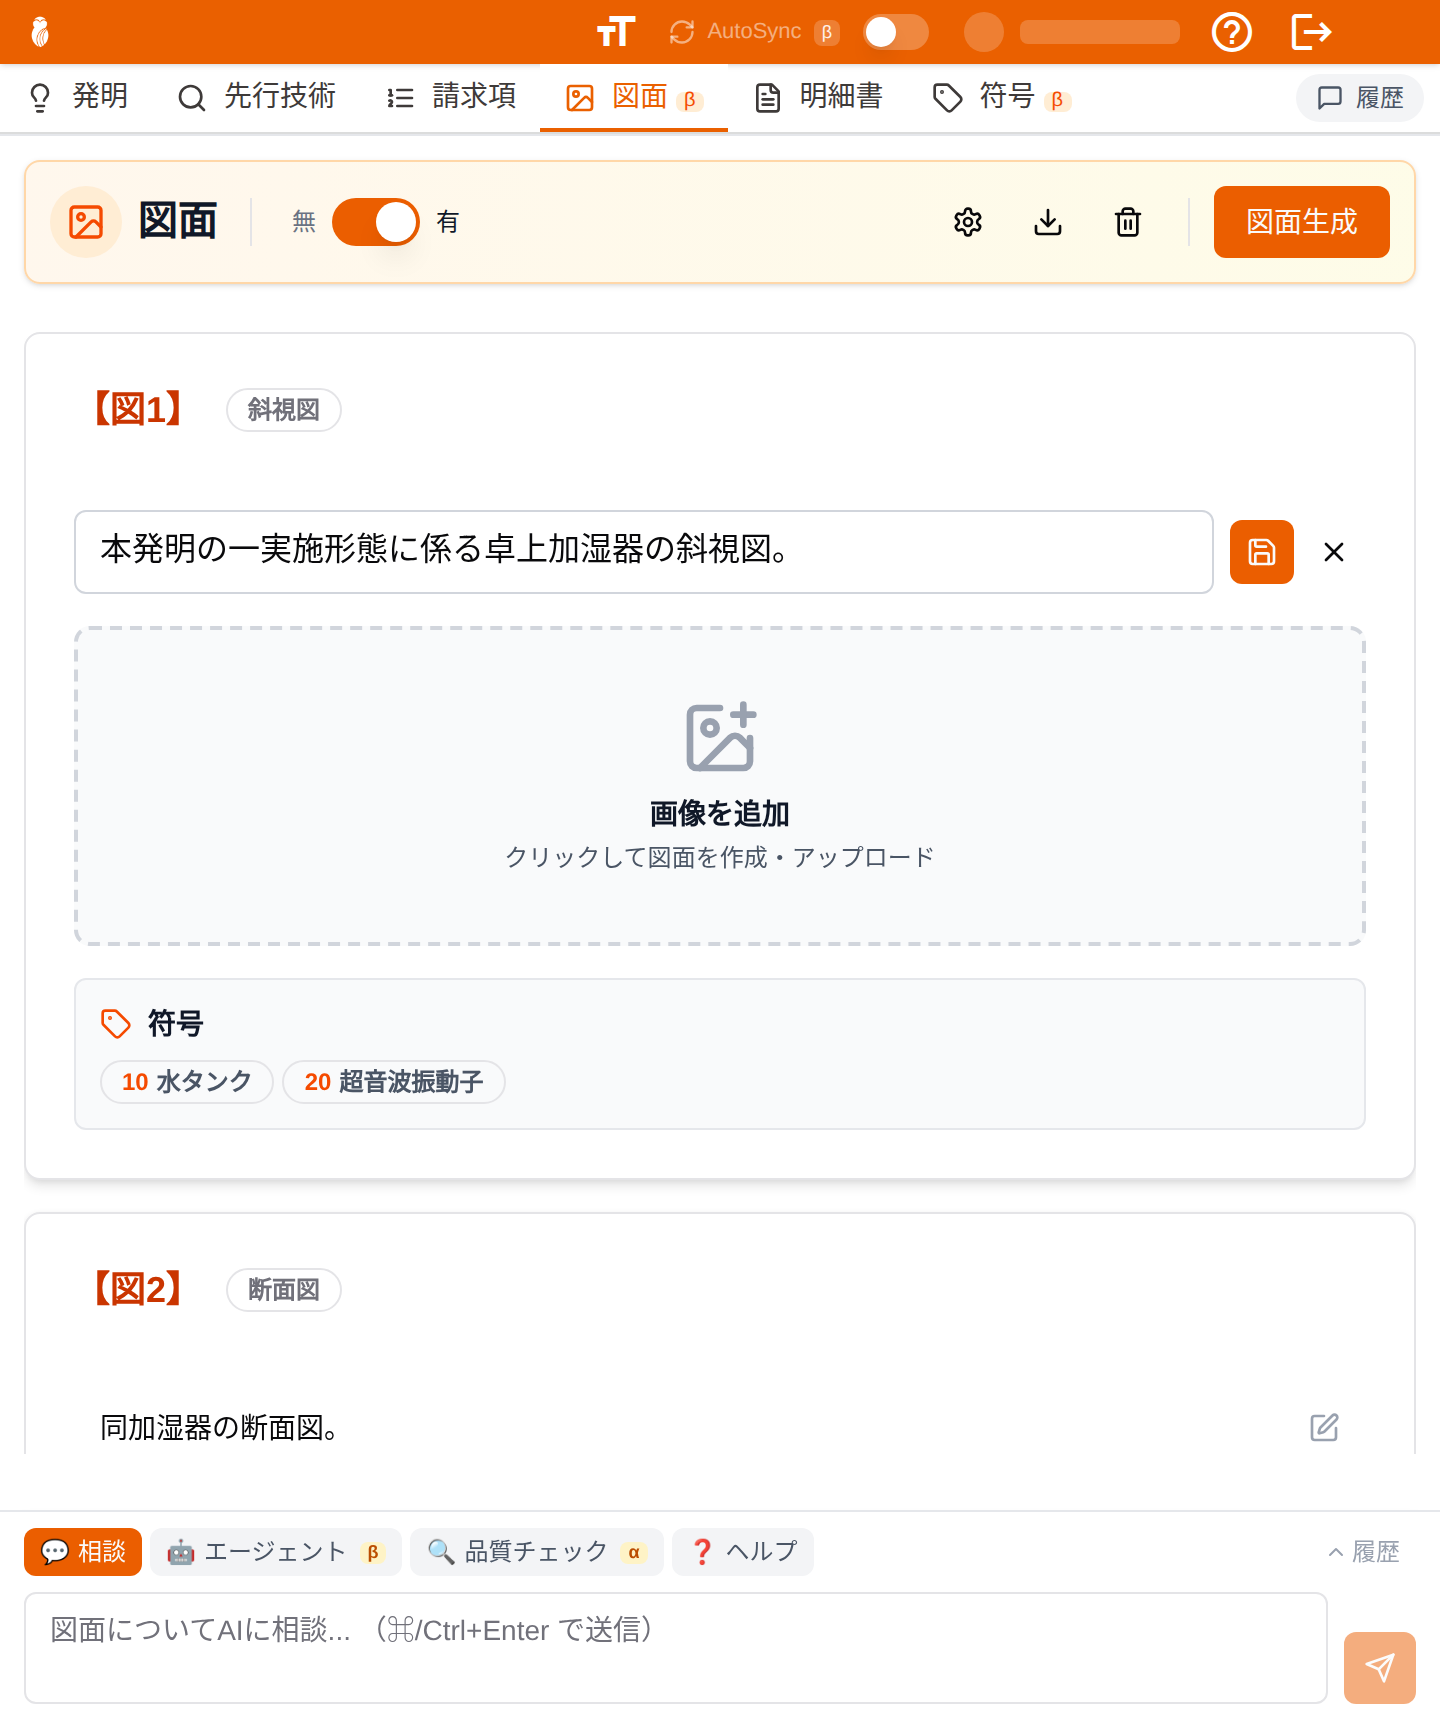Save the figure 1 description
This screenshot has width=1440, height=1720.
pyautogui.click(x=1261, y=552)
